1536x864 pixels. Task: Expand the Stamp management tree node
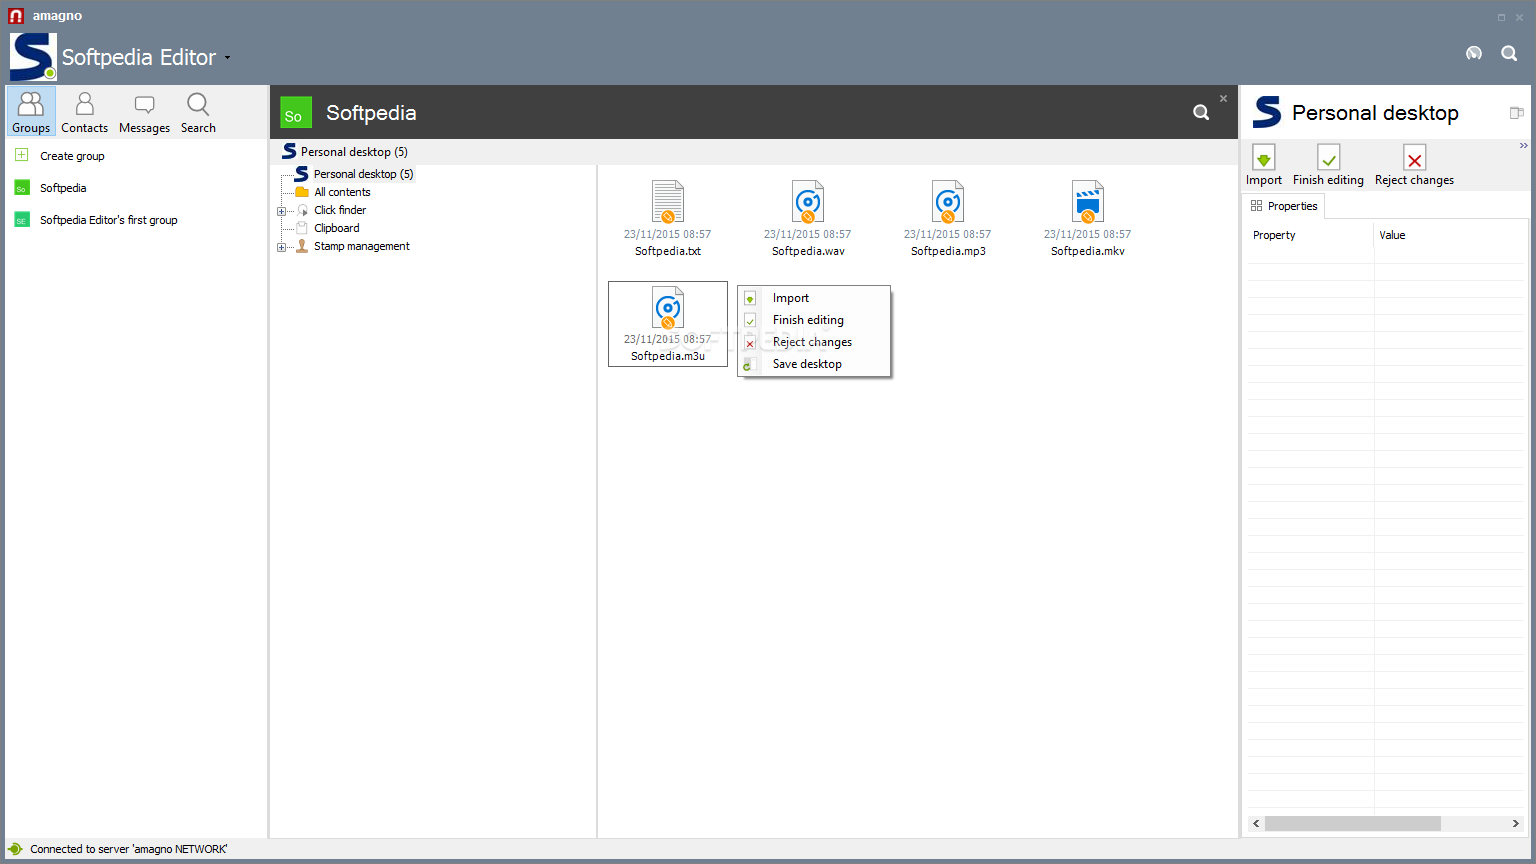281,247
